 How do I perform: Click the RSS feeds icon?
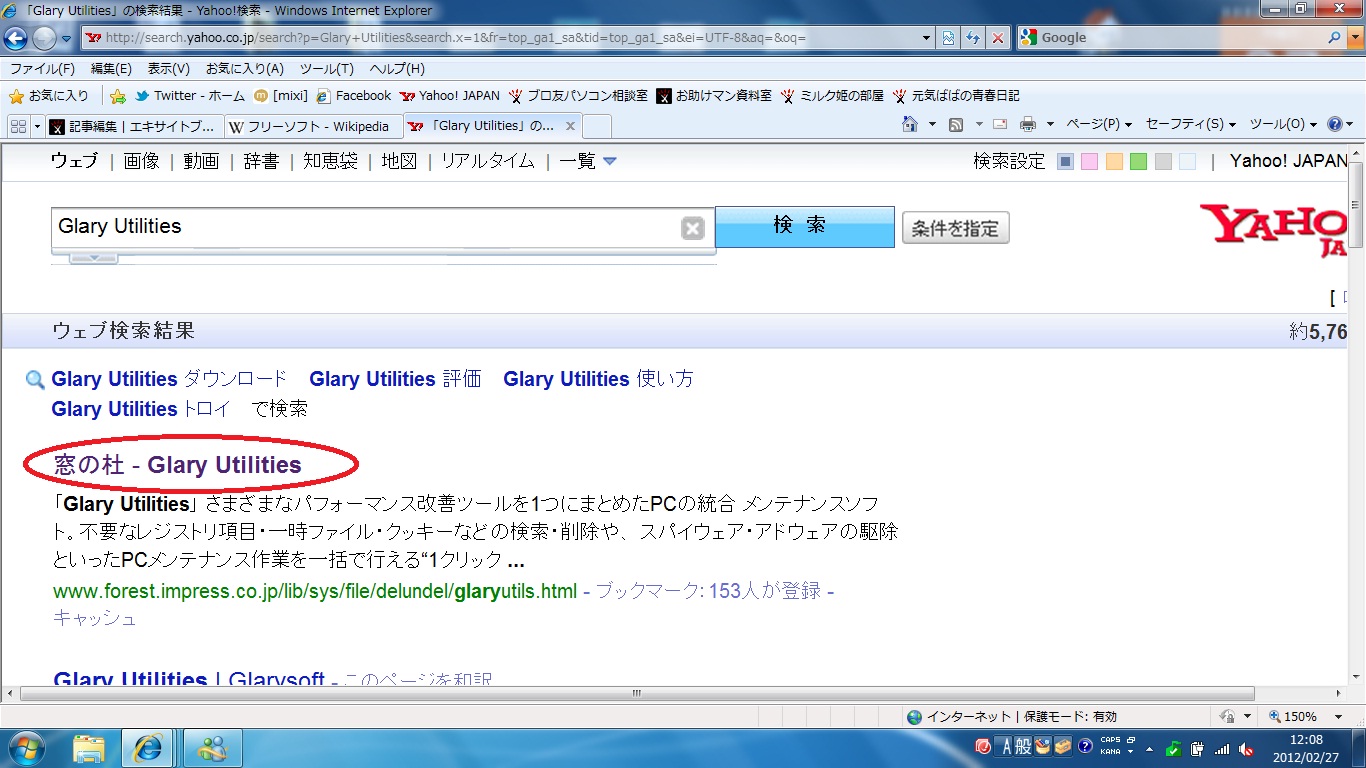[956, 125]
